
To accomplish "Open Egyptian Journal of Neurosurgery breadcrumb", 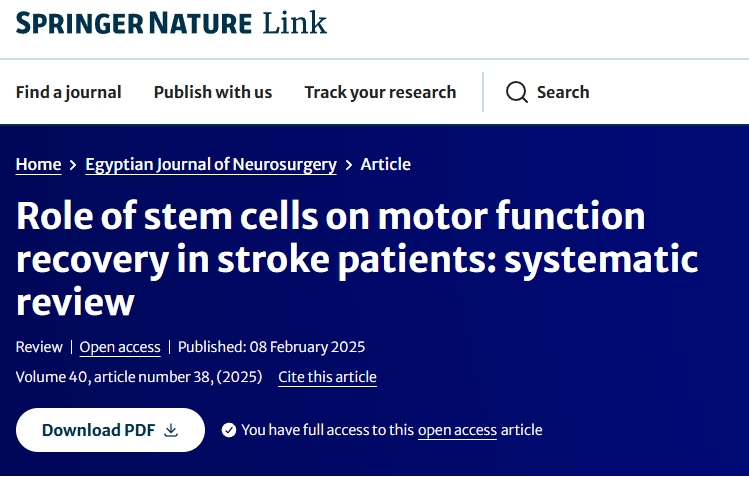I will [x=211, y=165].
